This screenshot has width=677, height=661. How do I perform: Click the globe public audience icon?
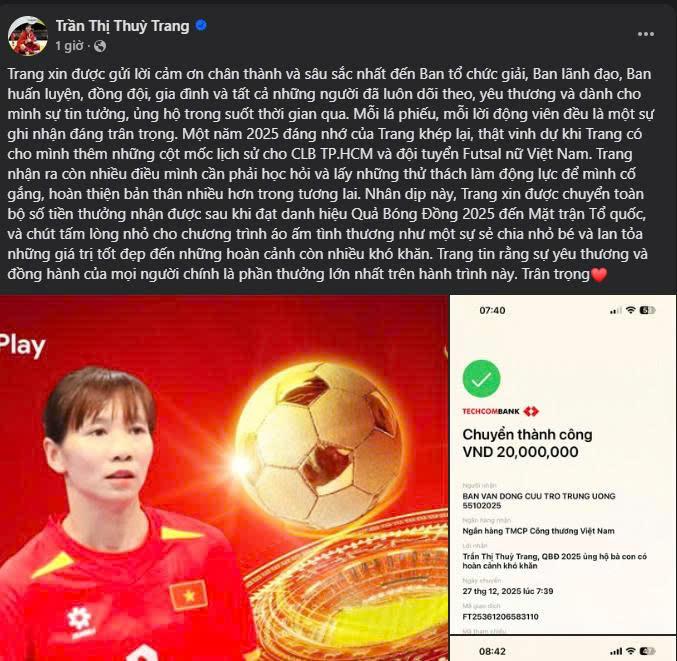pyautogui.click(x=100, y=46)
